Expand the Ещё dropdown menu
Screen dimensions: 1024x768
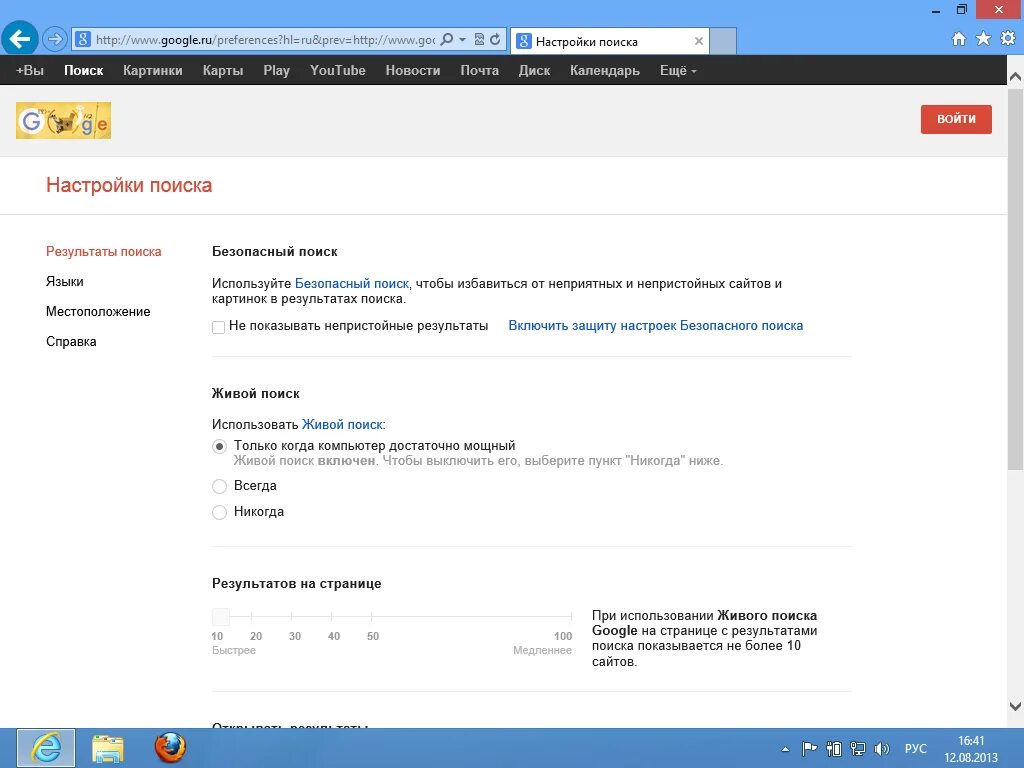[678, 71]
